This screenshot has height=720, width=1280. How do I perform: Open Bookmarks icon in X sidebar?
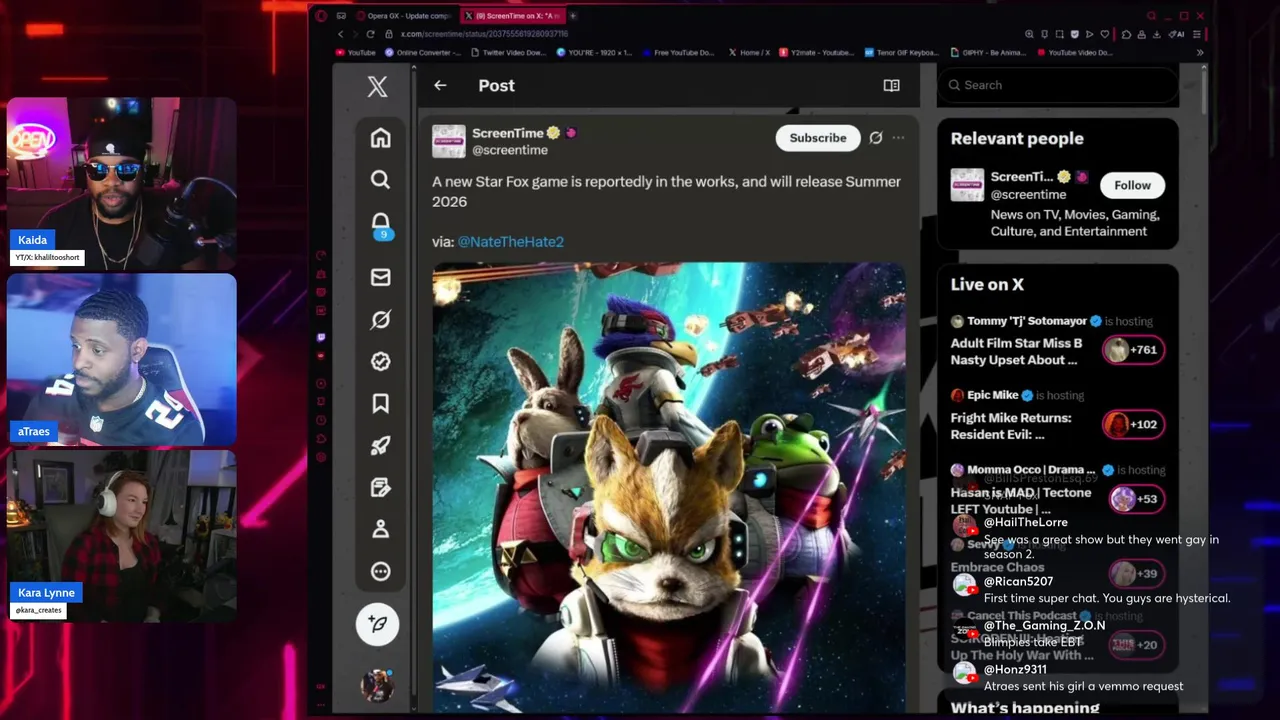380,404
